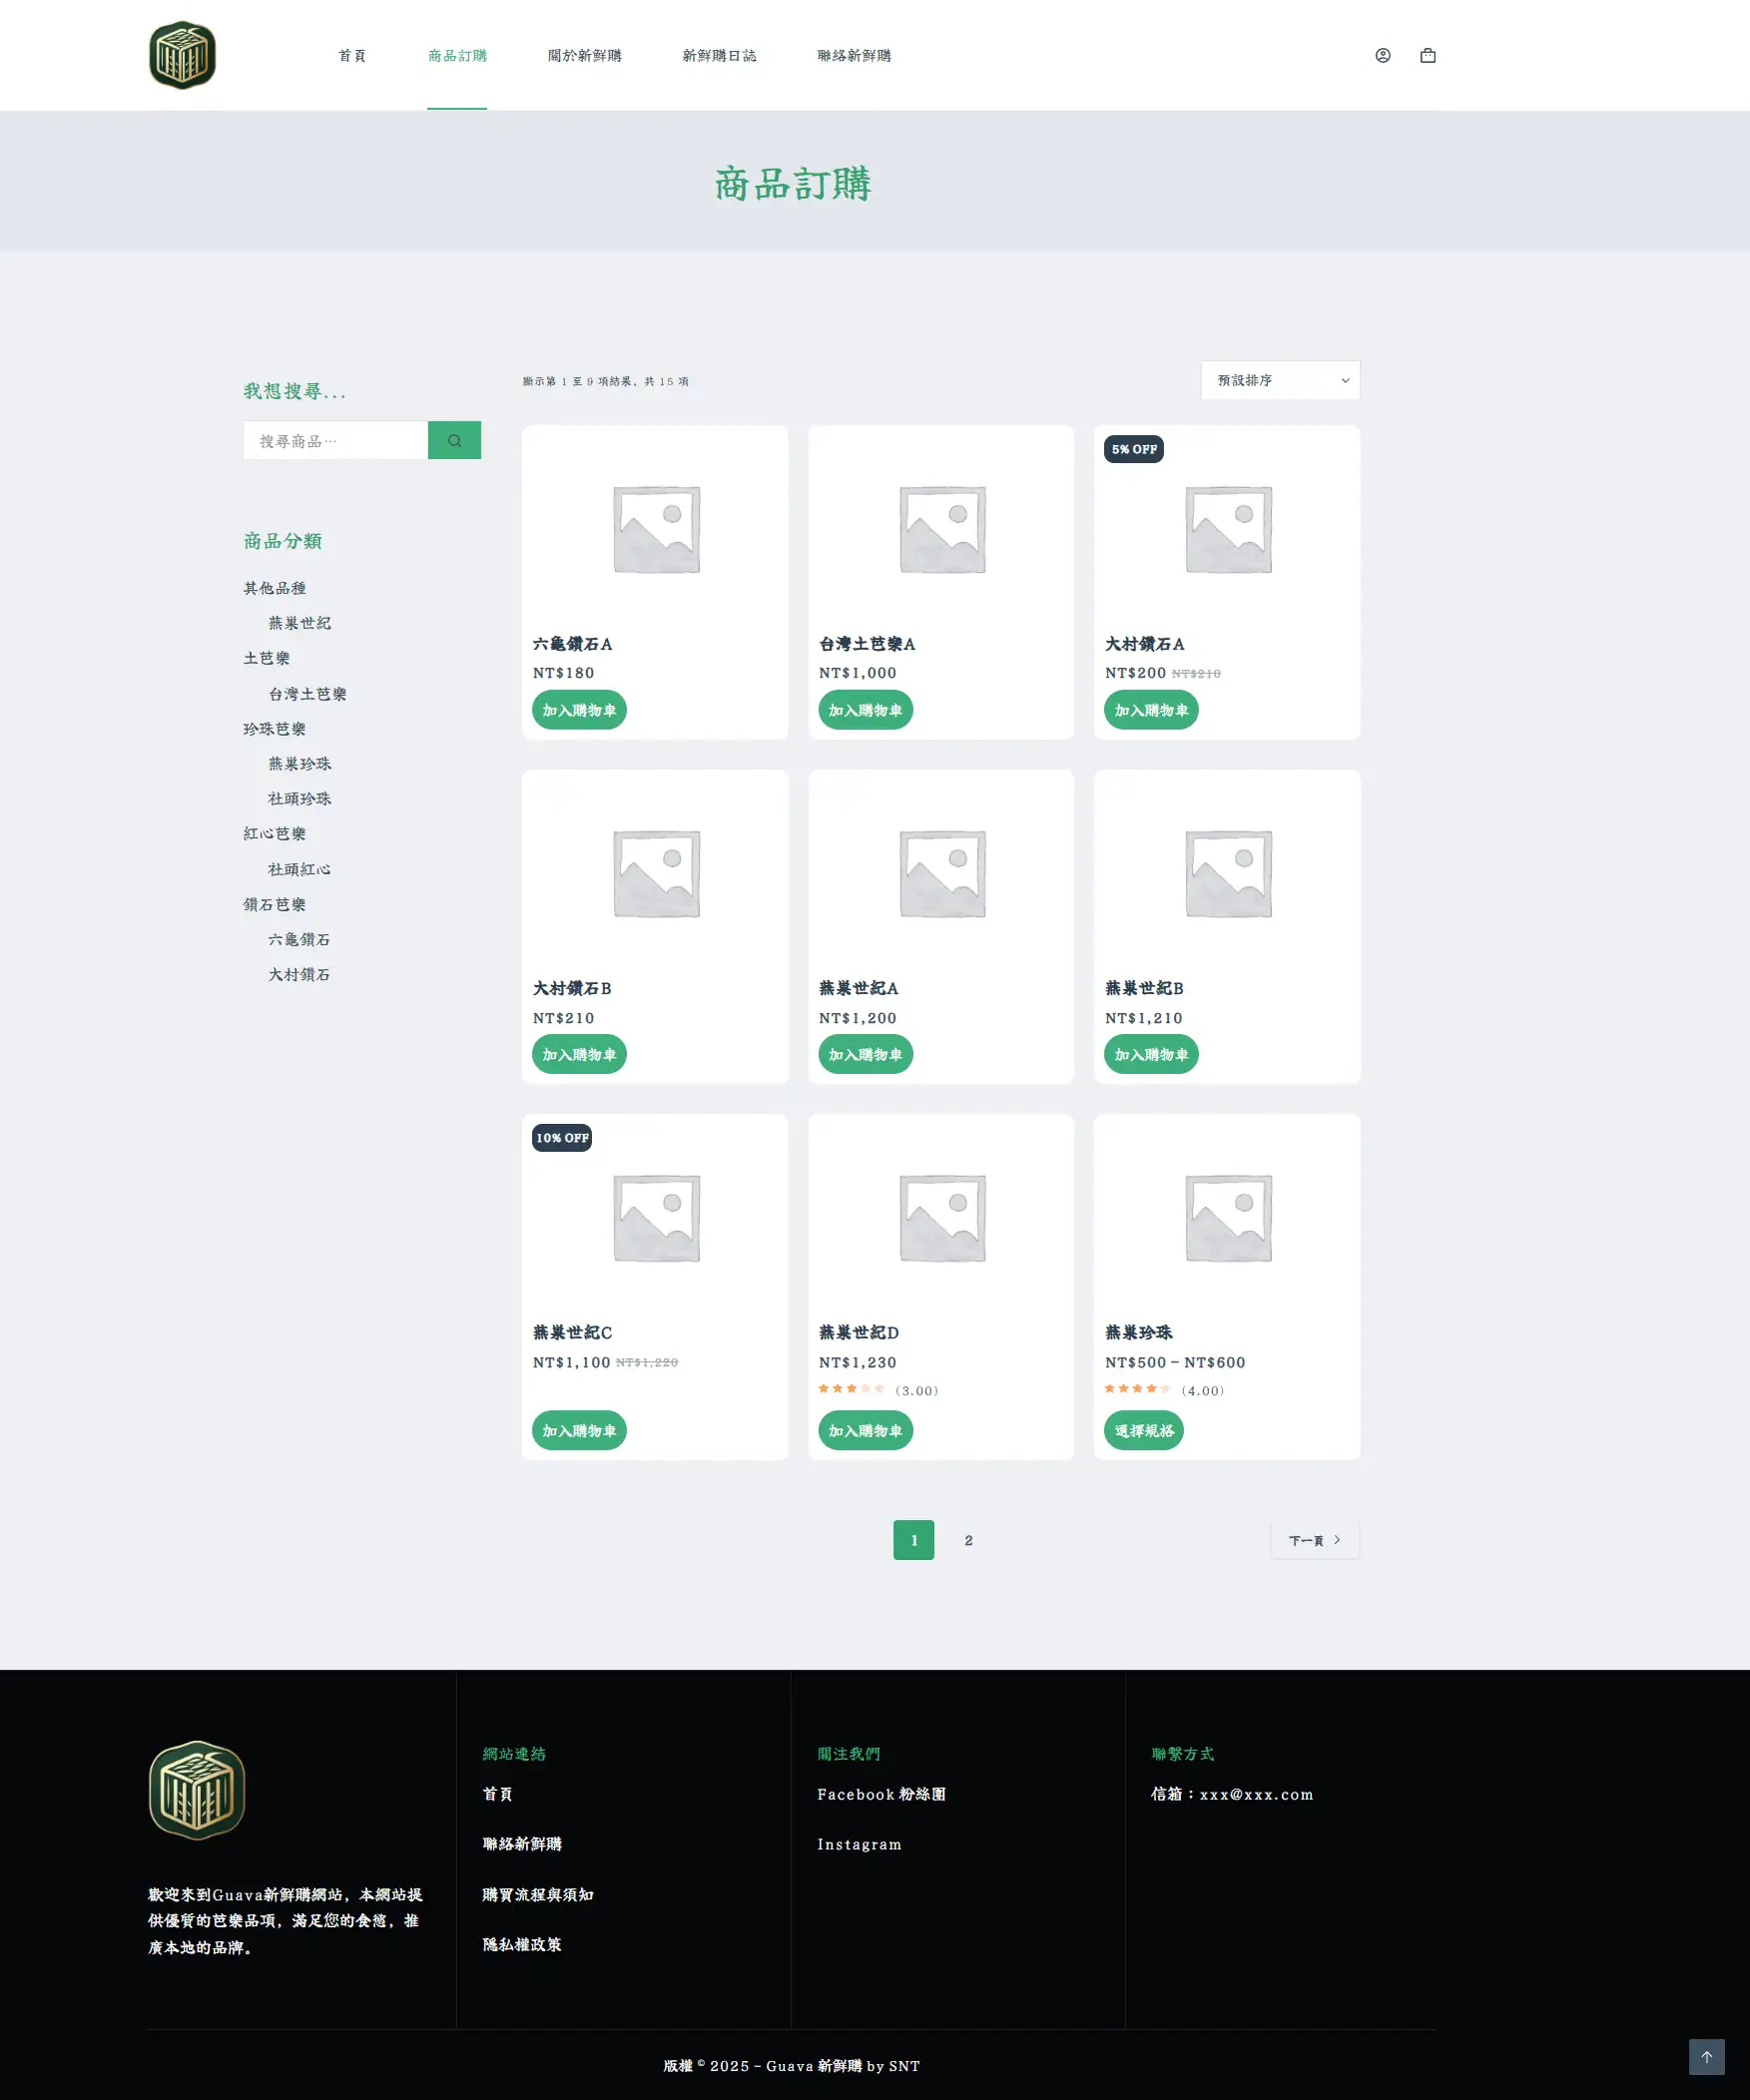The width and height of the screenshot is (1750, 2100).
Task: Open the shopping cart bag icon
Action: [x=1427, y=56]
